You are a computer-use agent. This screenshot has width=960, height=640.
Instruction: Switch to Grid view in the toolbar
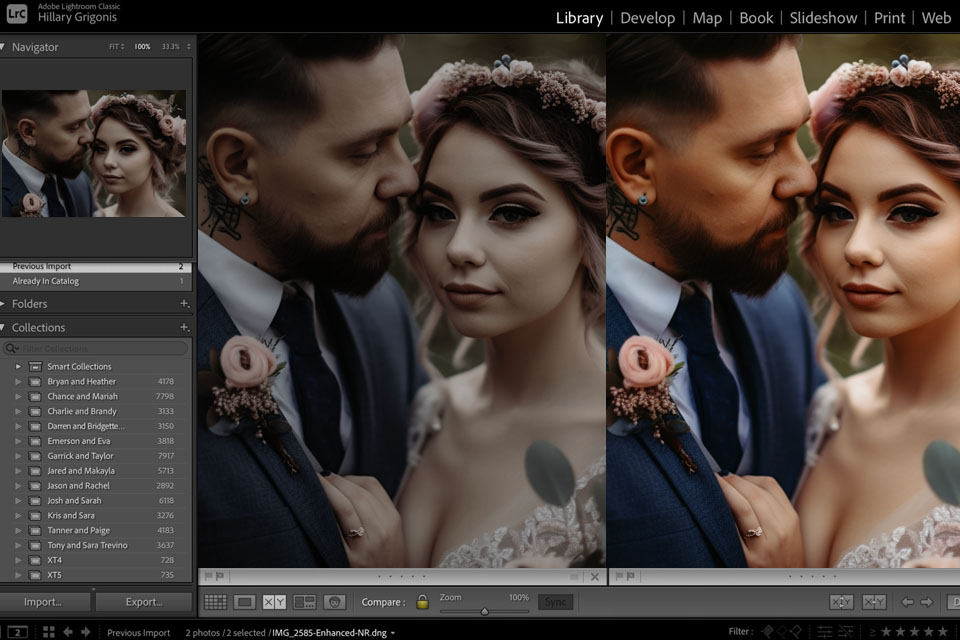click(215, 602)
